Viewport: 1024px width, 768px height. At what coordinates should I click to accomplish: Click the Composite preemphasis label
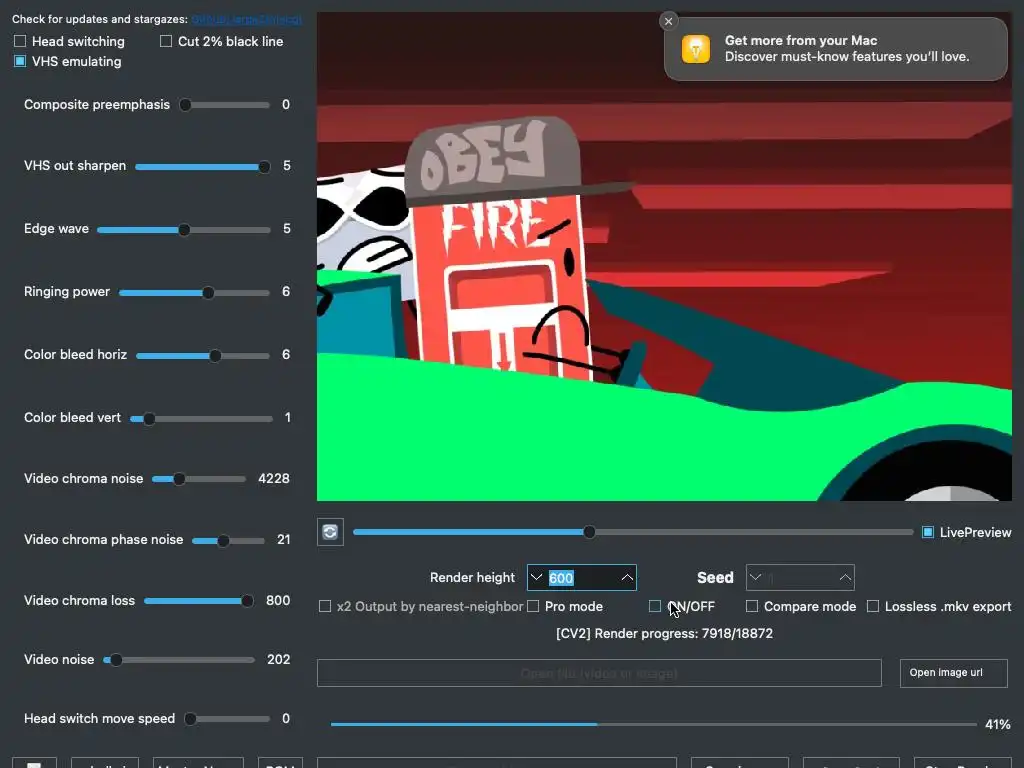(x=97, y=104)
